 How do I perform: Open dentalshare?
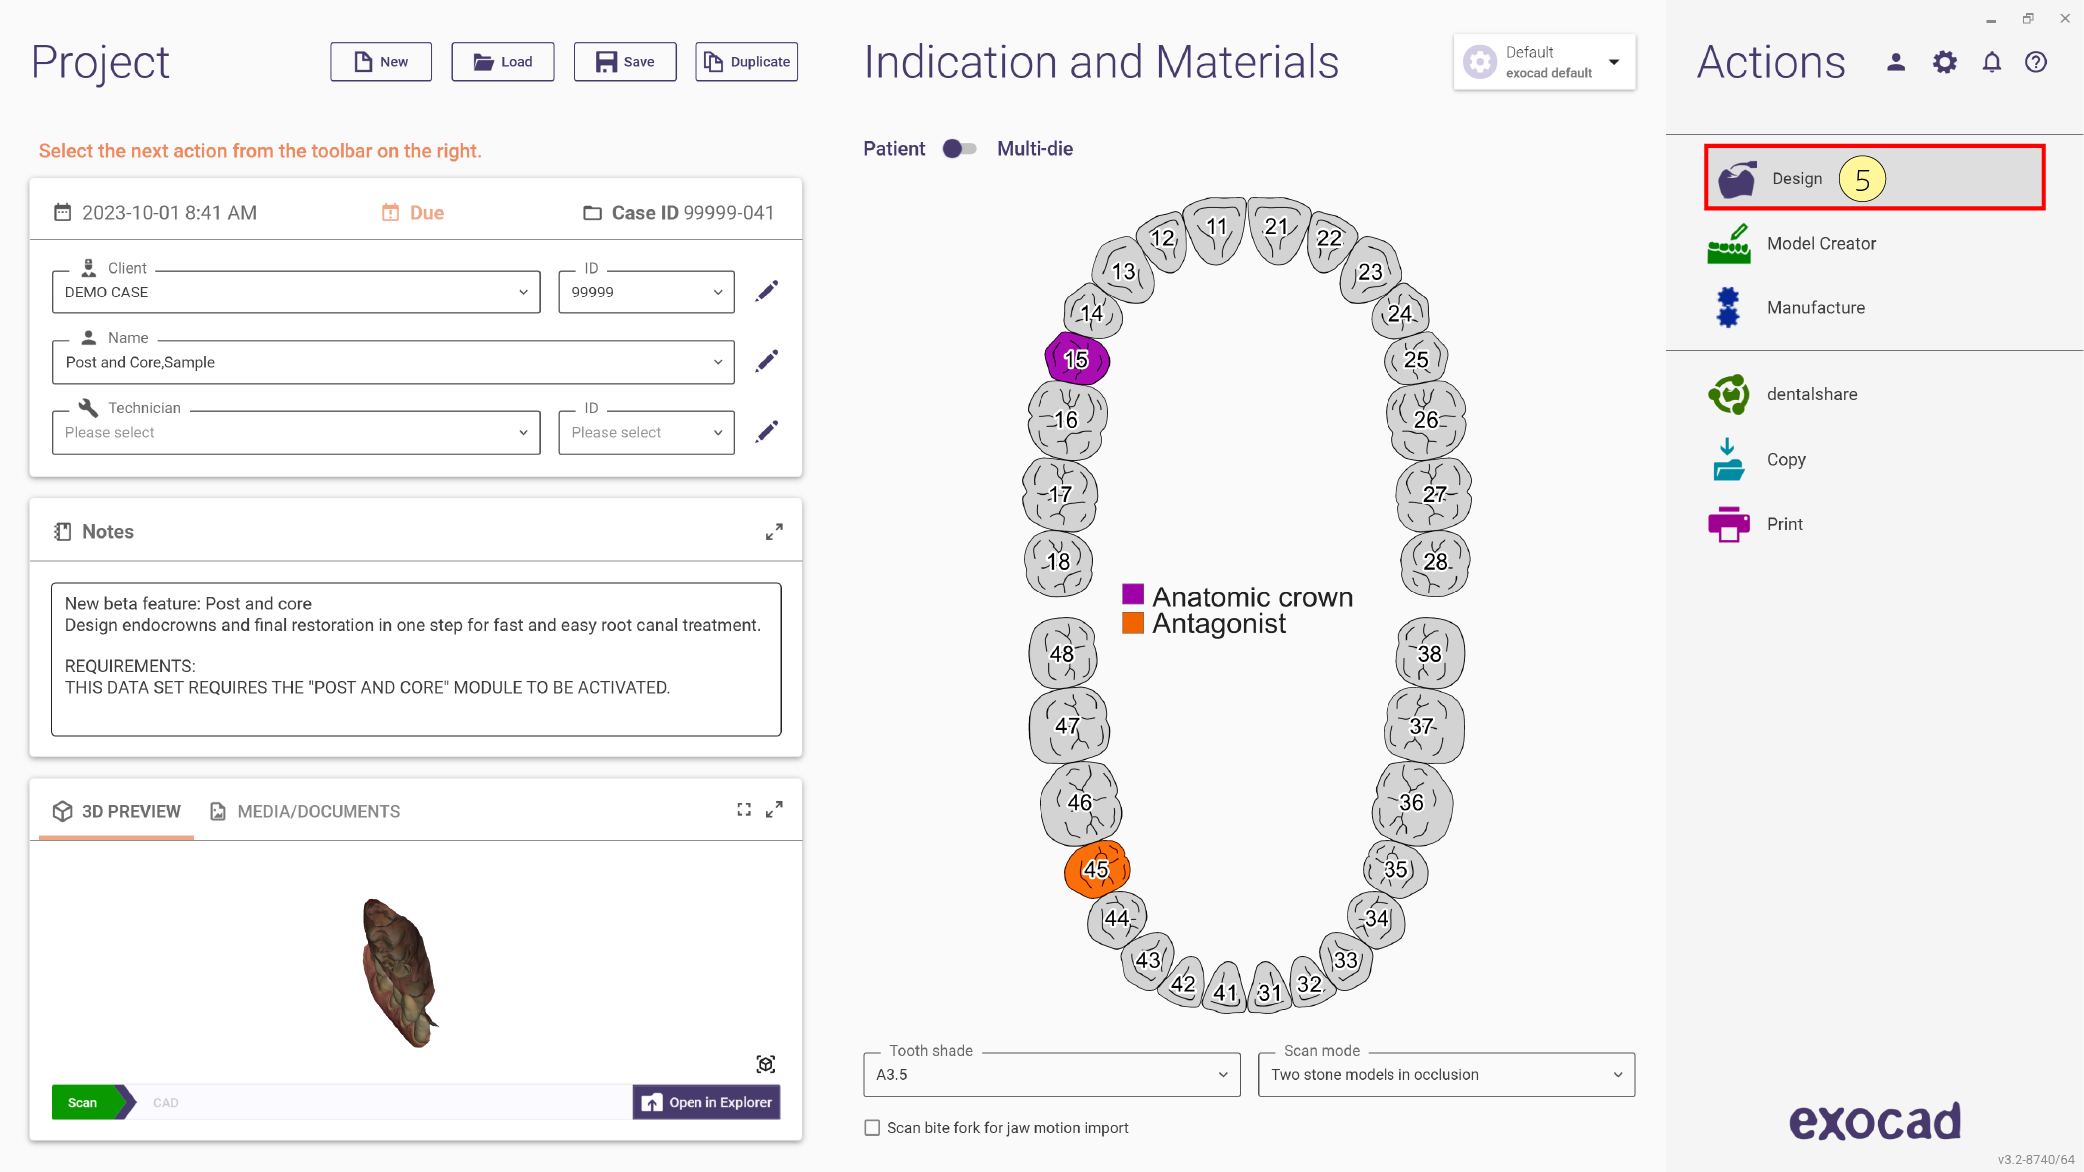1782,394
